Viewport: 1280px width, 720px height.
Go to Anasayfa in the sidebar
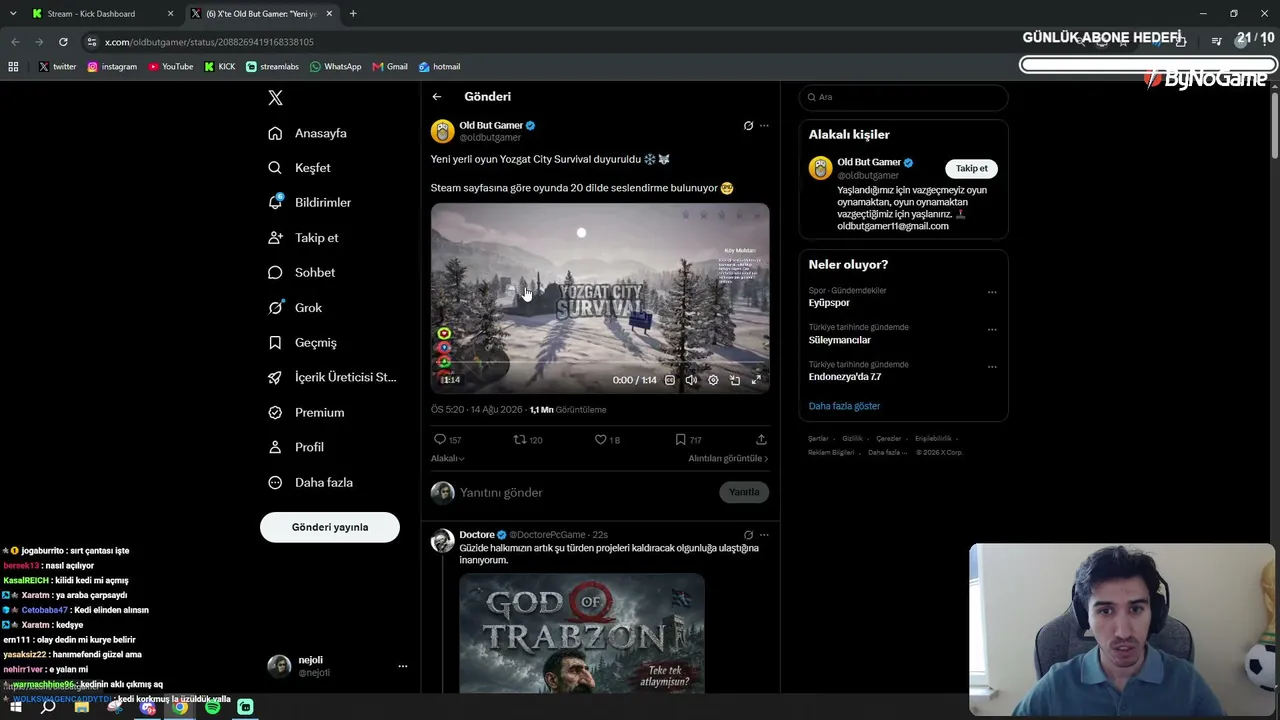(308, 133)
